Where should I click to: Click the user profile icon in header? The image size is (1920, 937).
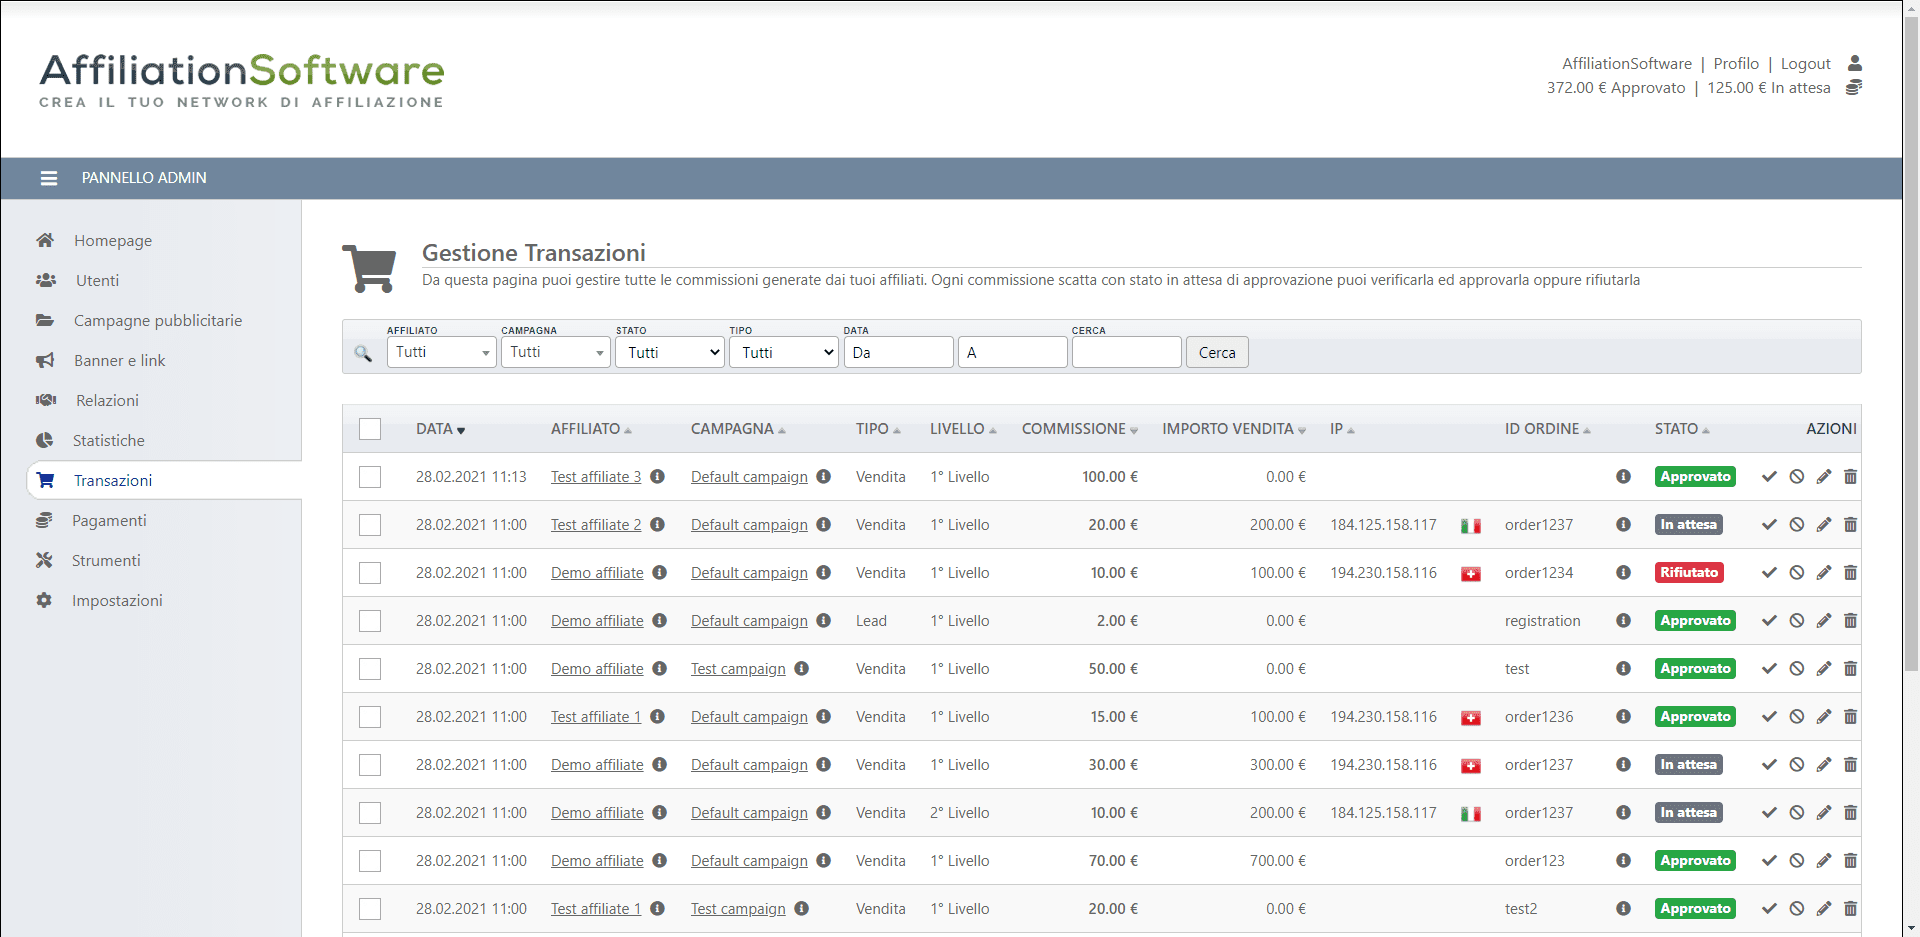(1854, 63)
